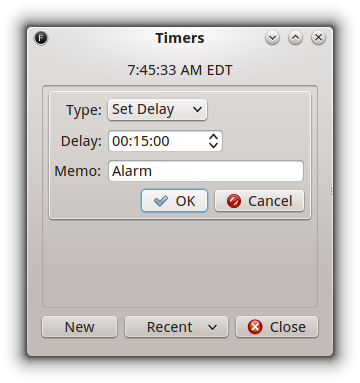Click the empty timer list area below form
This screenshot has width=360, height=383.
tap(180, 263)
